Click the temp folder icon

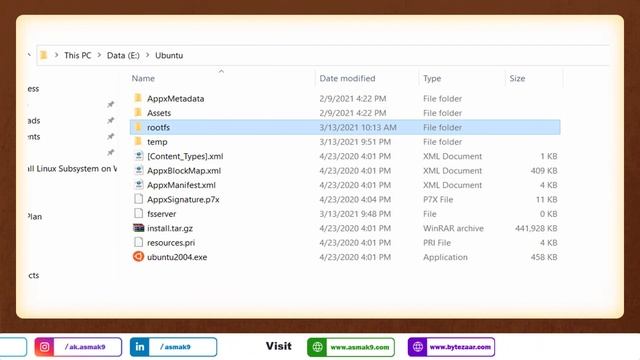coord(138,141)
